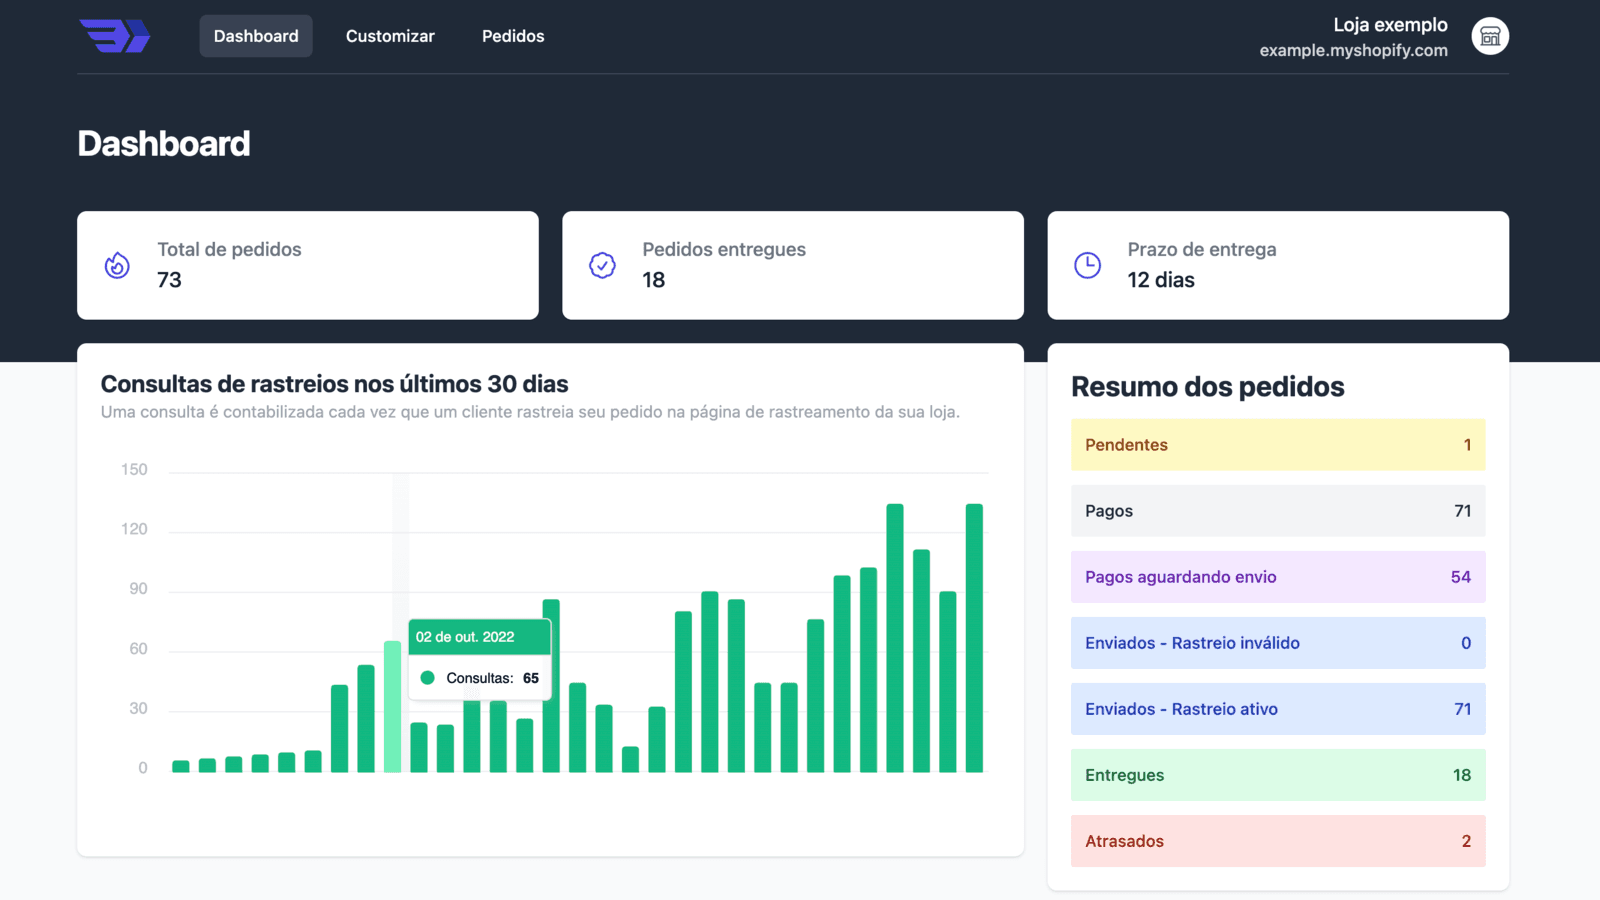Viewport: 1600px width, 900px height.
Task: Open the Customizar tab
Action: coord(390,36)
